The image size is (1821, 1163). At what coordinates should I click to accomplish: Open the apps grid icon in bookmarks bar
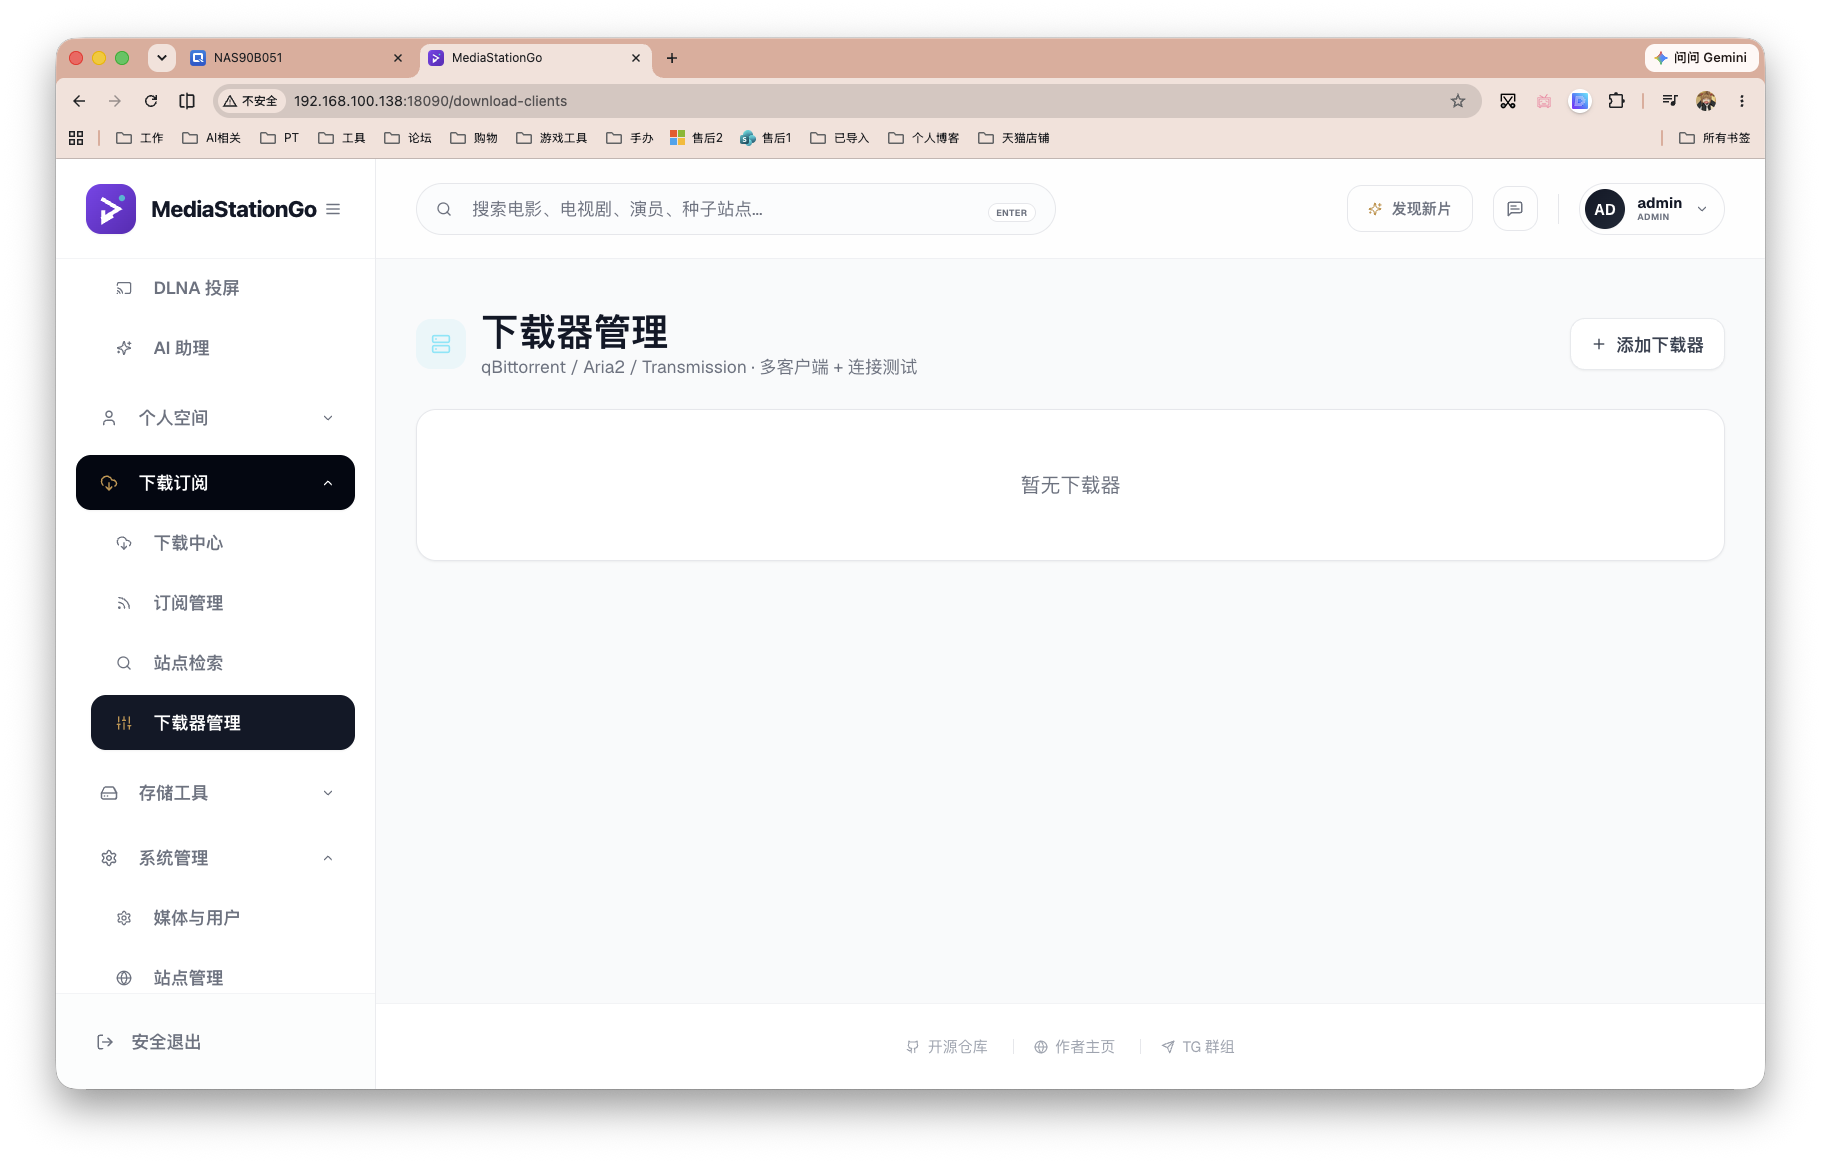[x=76, y=138]
